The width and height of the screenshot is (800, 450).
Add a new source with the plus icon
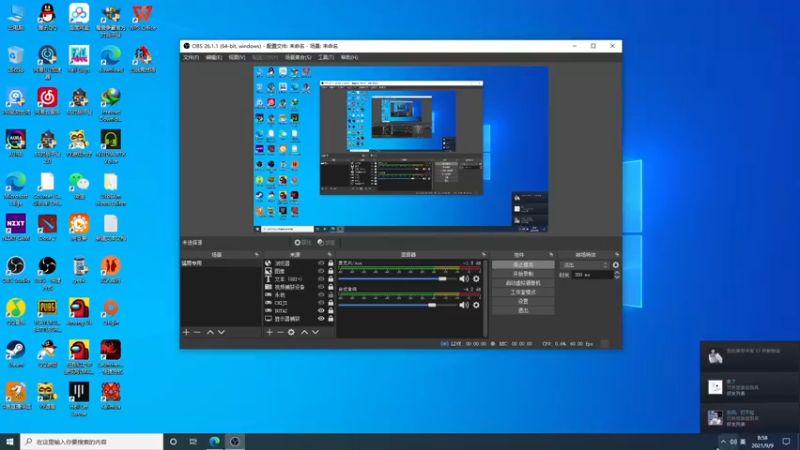pyautogui.click(x=269, y=332)
